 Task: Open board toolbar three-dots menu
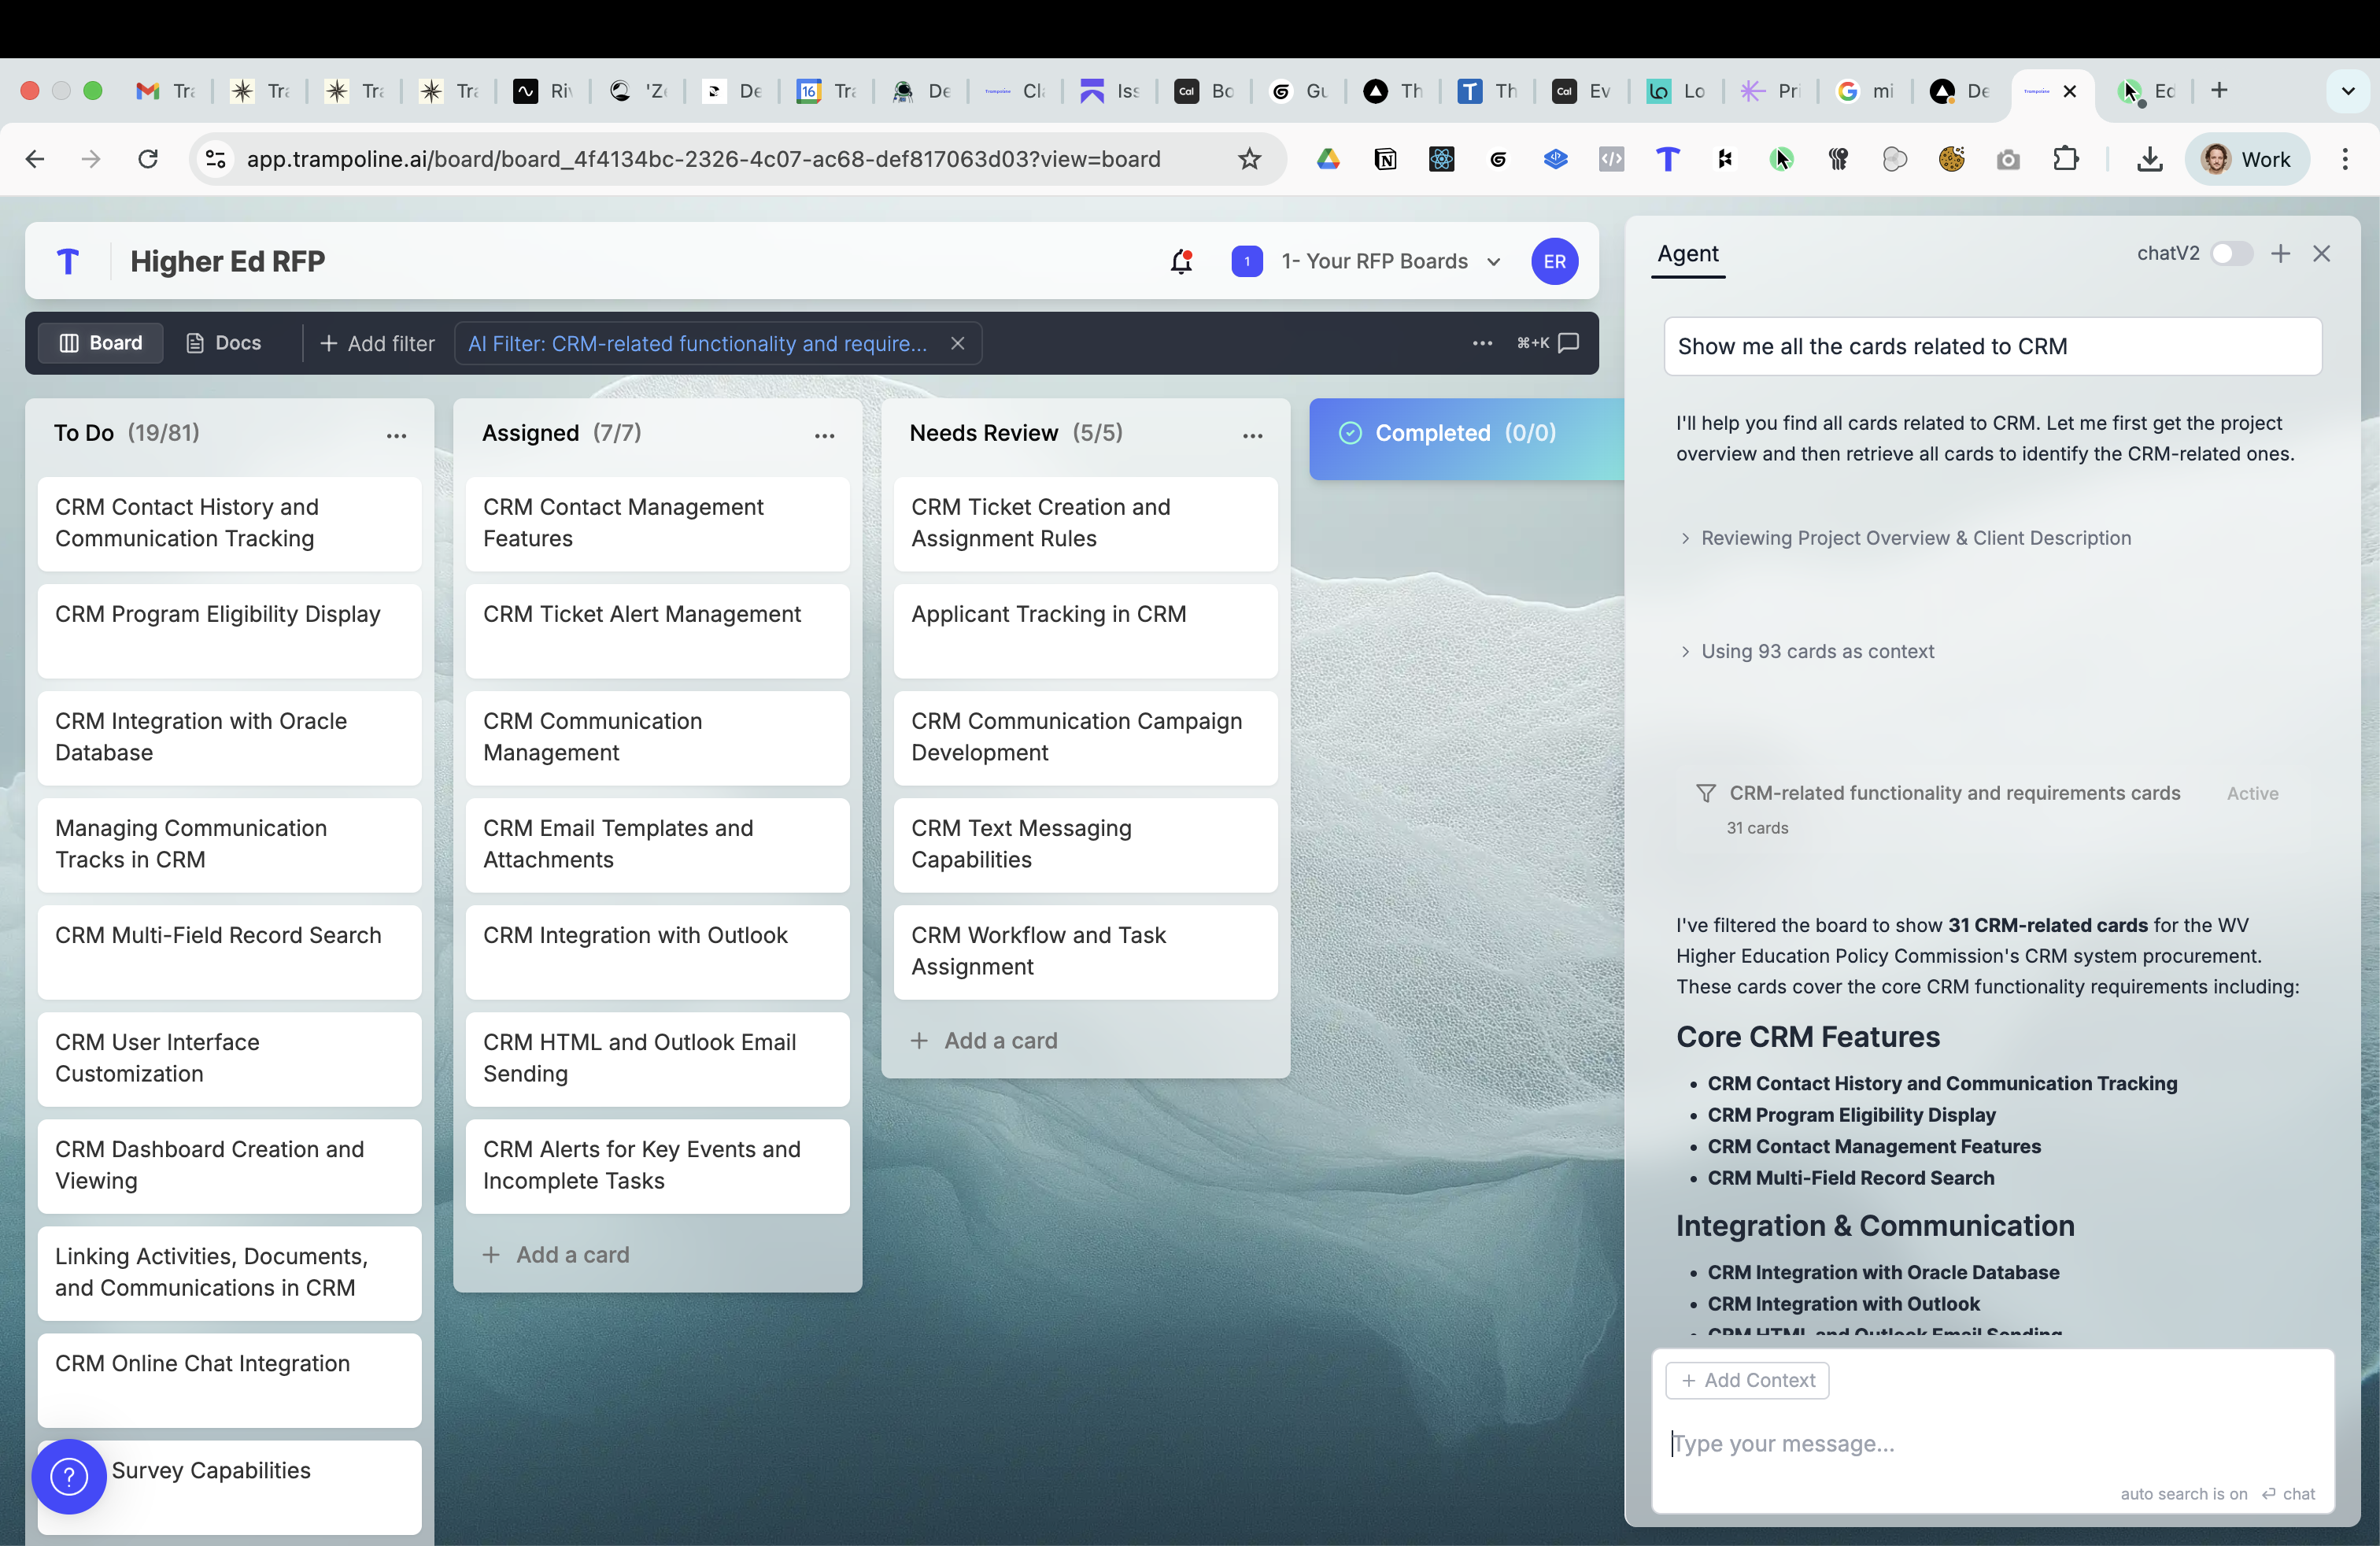tap(1482, 343)
